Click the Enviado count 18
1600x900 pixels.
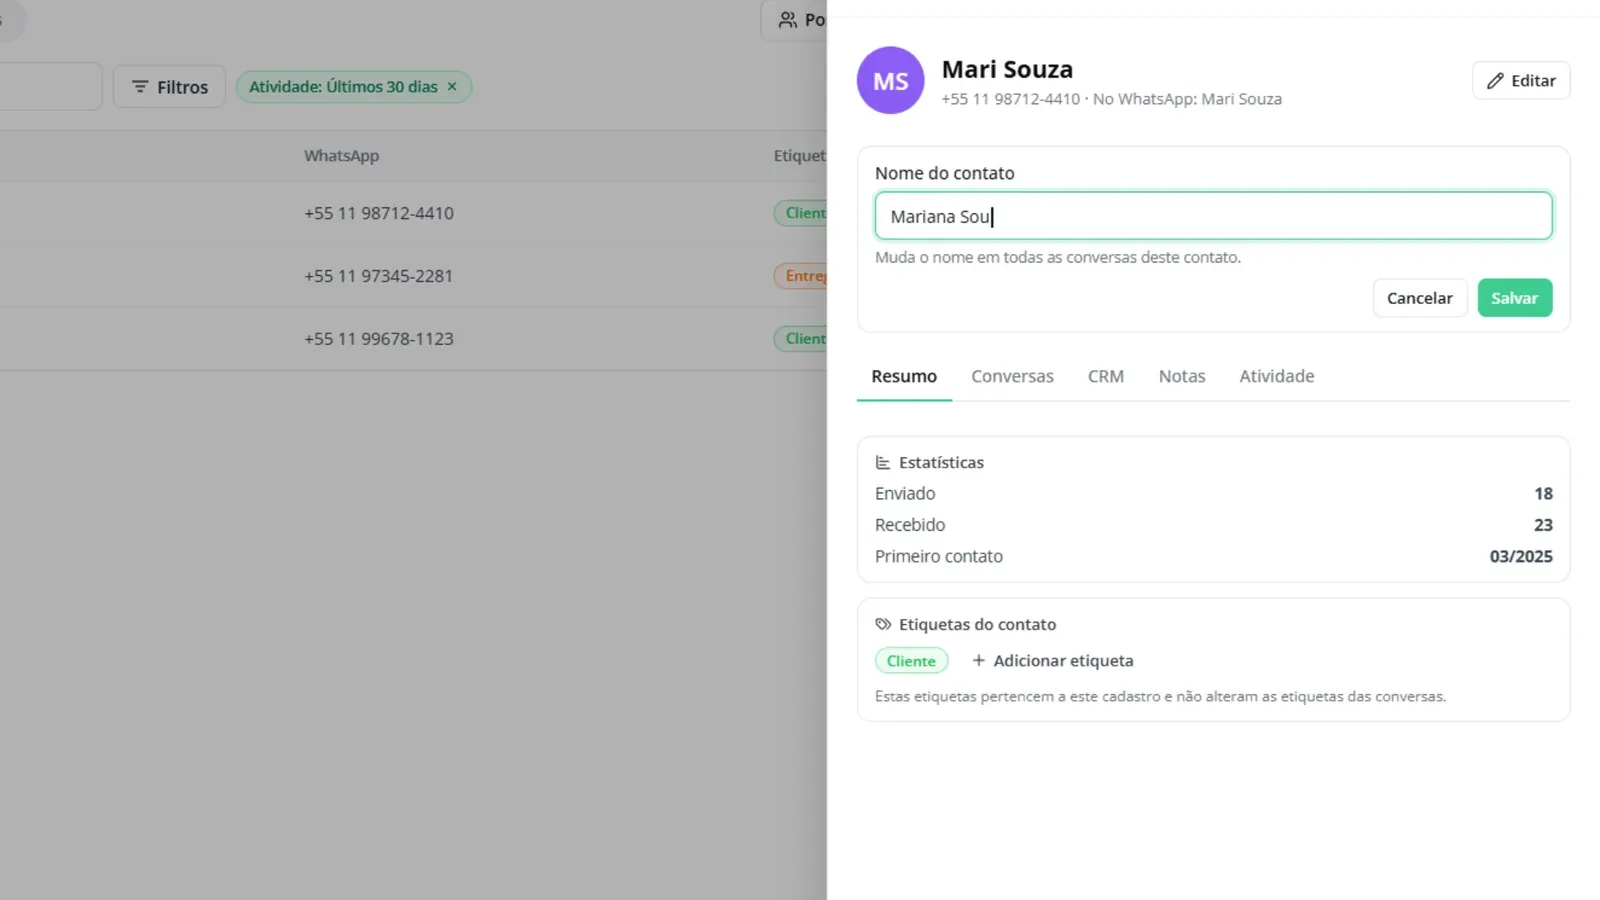click(1543, 494)
